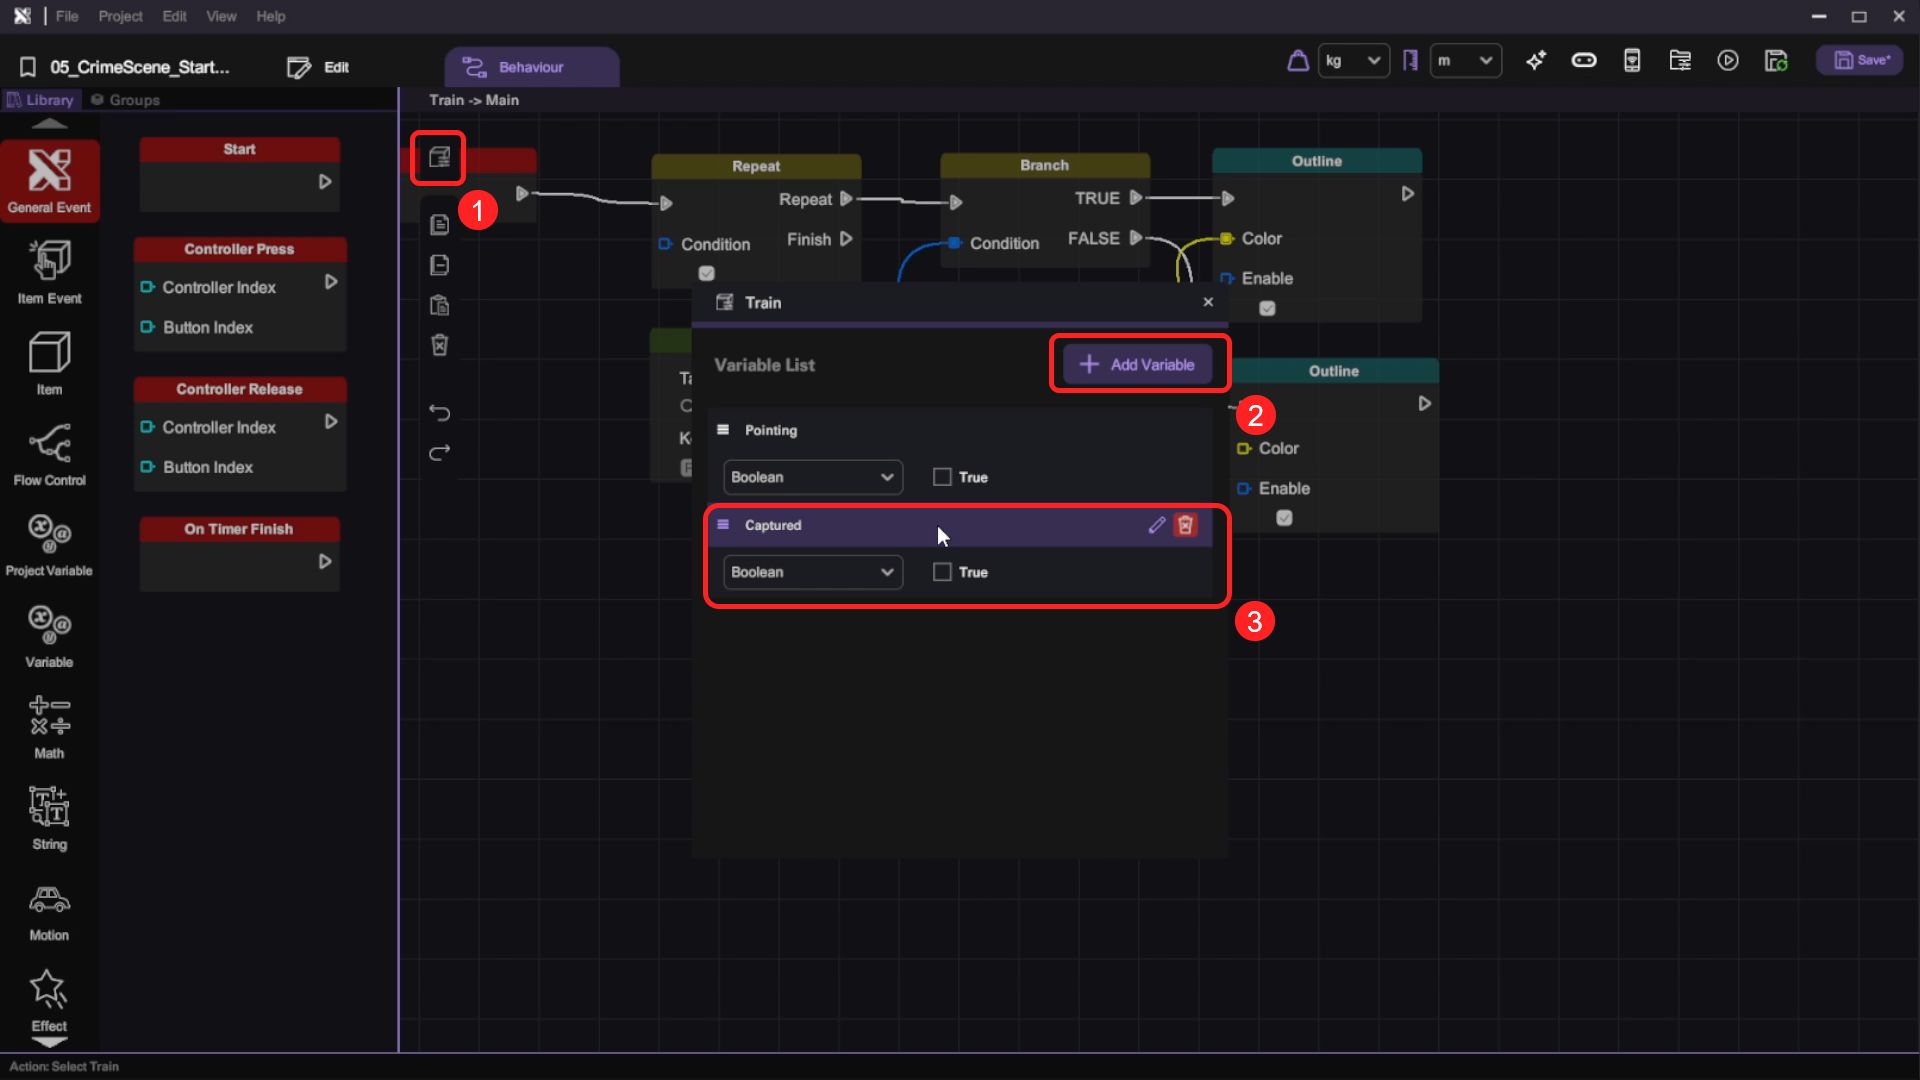This screenshot has width=1920, height=1080.
Task: Select the Flow Control library category
Action: (49, 454)
